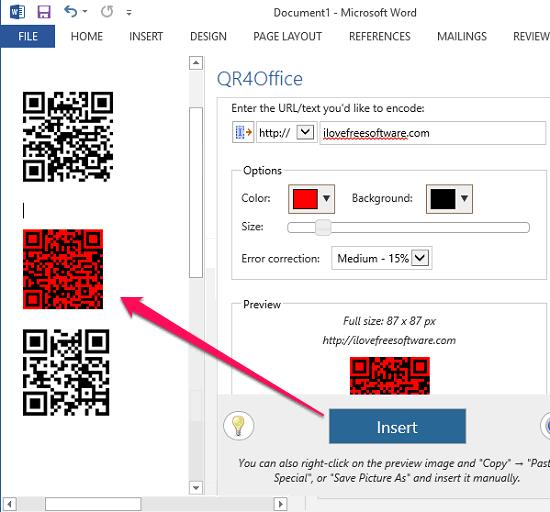The image size is (550, 512).
Task: Click the light bulb tips icon
Action: 239,426
